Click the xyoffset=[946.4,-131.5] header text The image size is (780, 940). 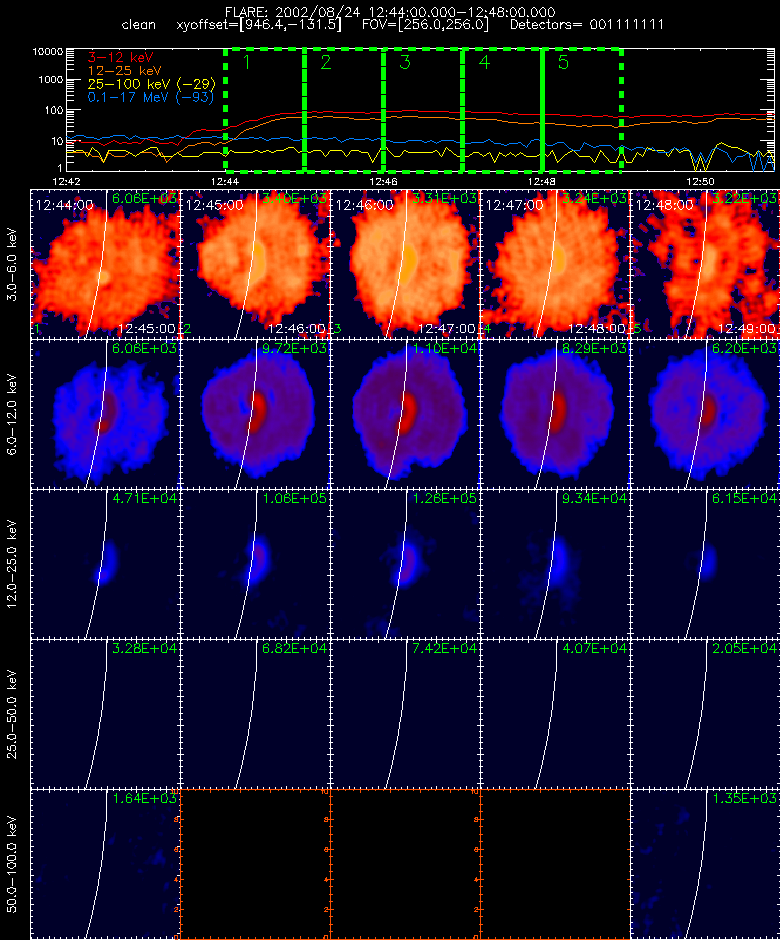pos(259,25)
